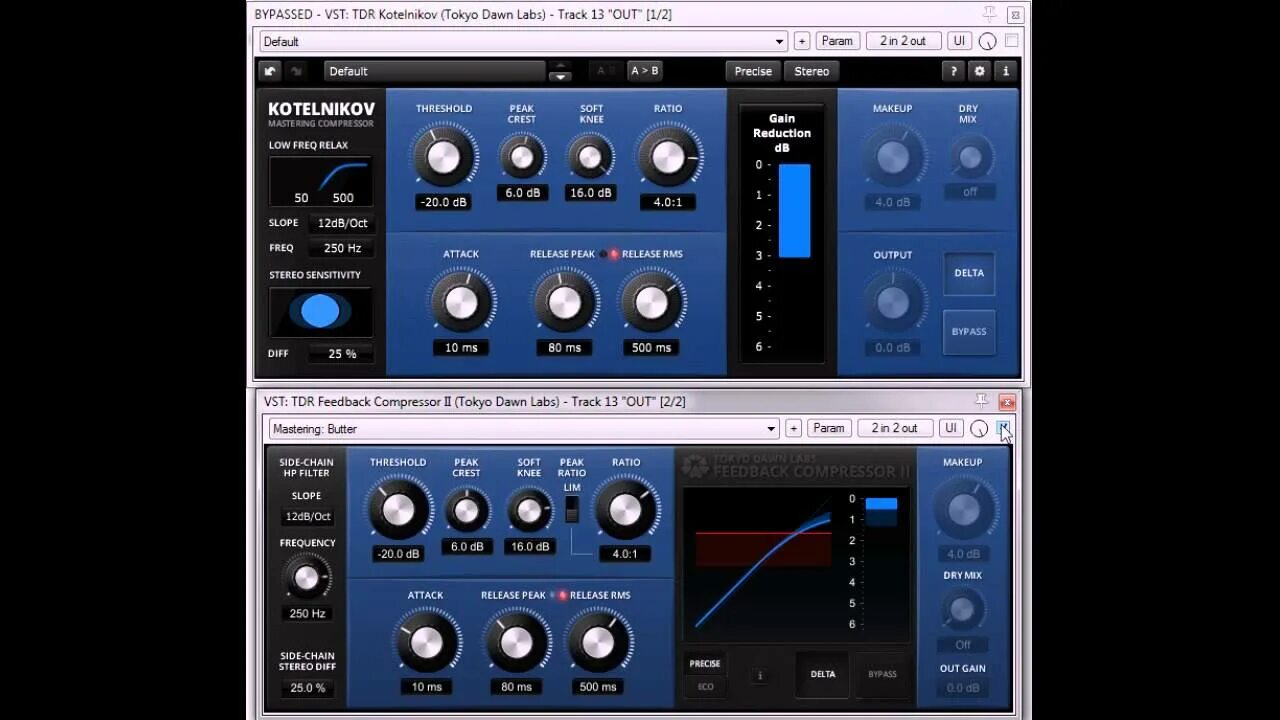
Task: Click the Kotelnikov Release Peak knob
Action: 564,302
